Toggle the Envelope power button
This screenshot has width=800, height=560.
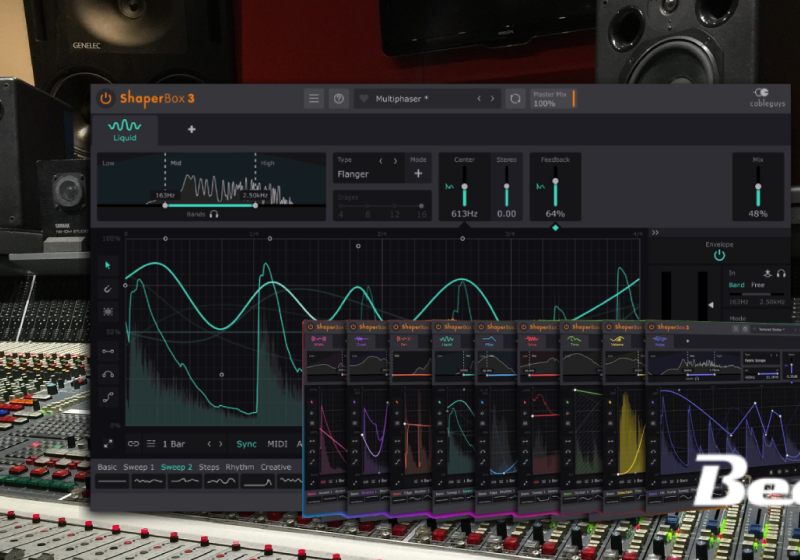coord(718,255)
